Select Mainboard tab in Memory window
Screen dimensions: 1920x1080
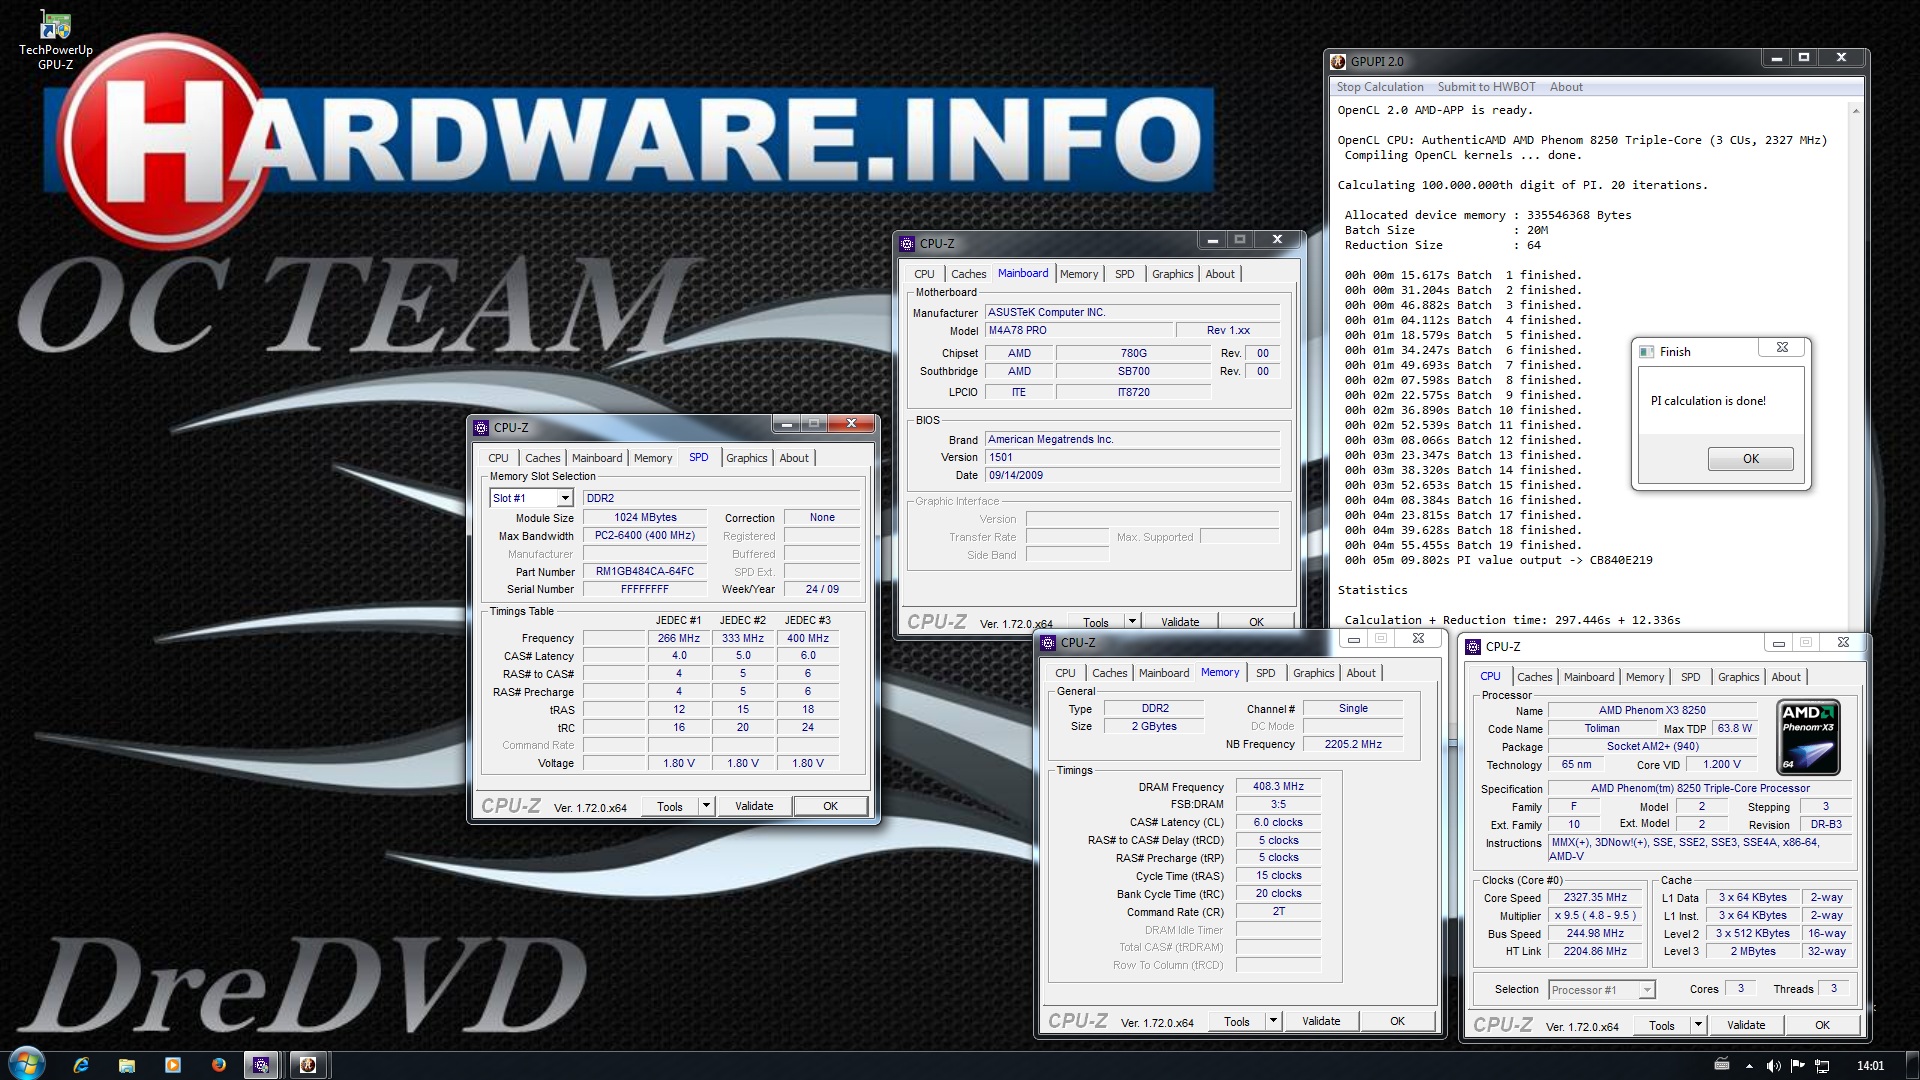1164,673
